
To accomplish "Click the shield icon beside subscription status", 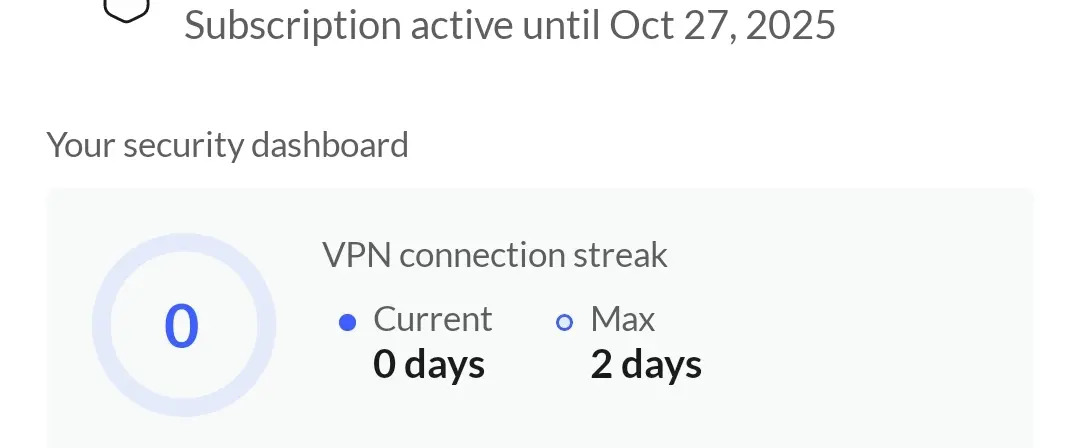I will point(126,10).
